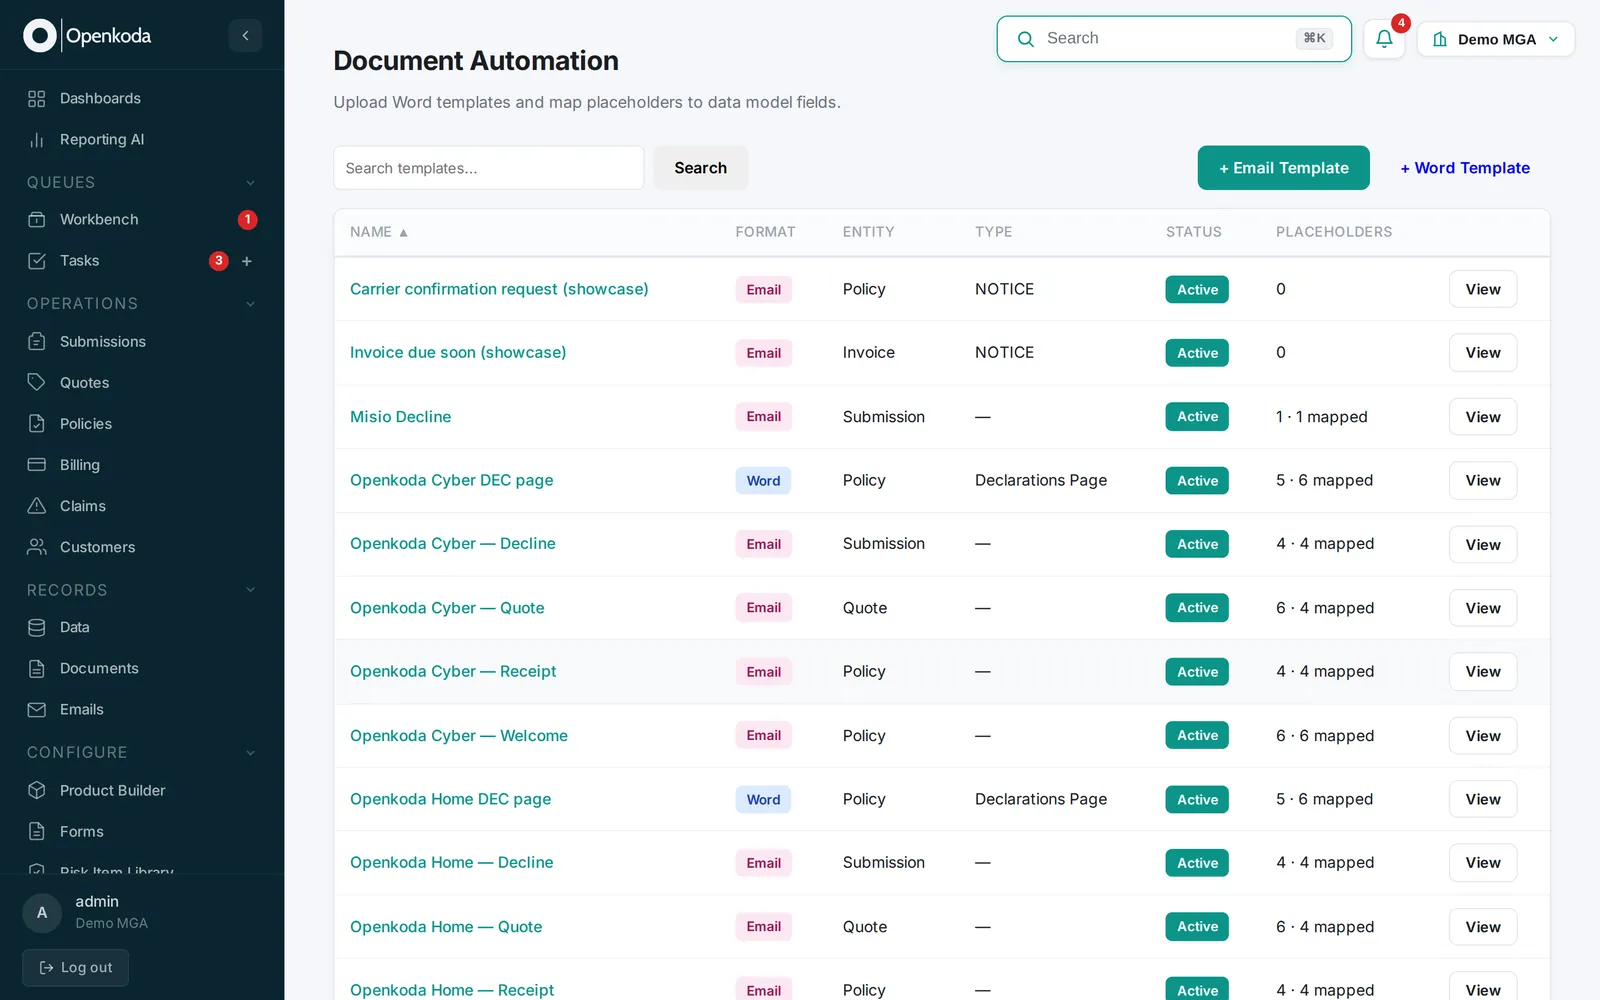Click NOTICE type in Invoice due soon row
Screen dimensions: 1600x1000
pyautogui.click(x=1004, y=352)
